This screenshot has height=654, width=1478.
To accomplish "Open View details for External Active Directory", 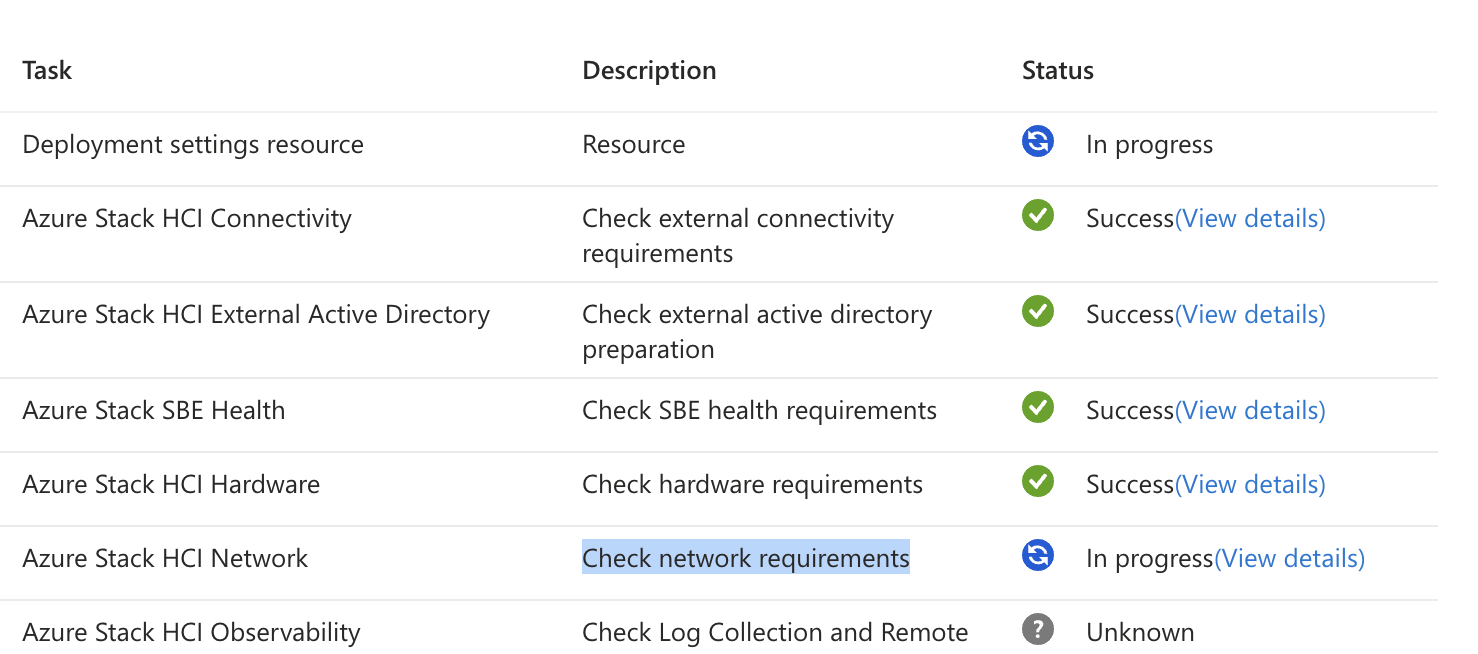I will pos(1250,314).
